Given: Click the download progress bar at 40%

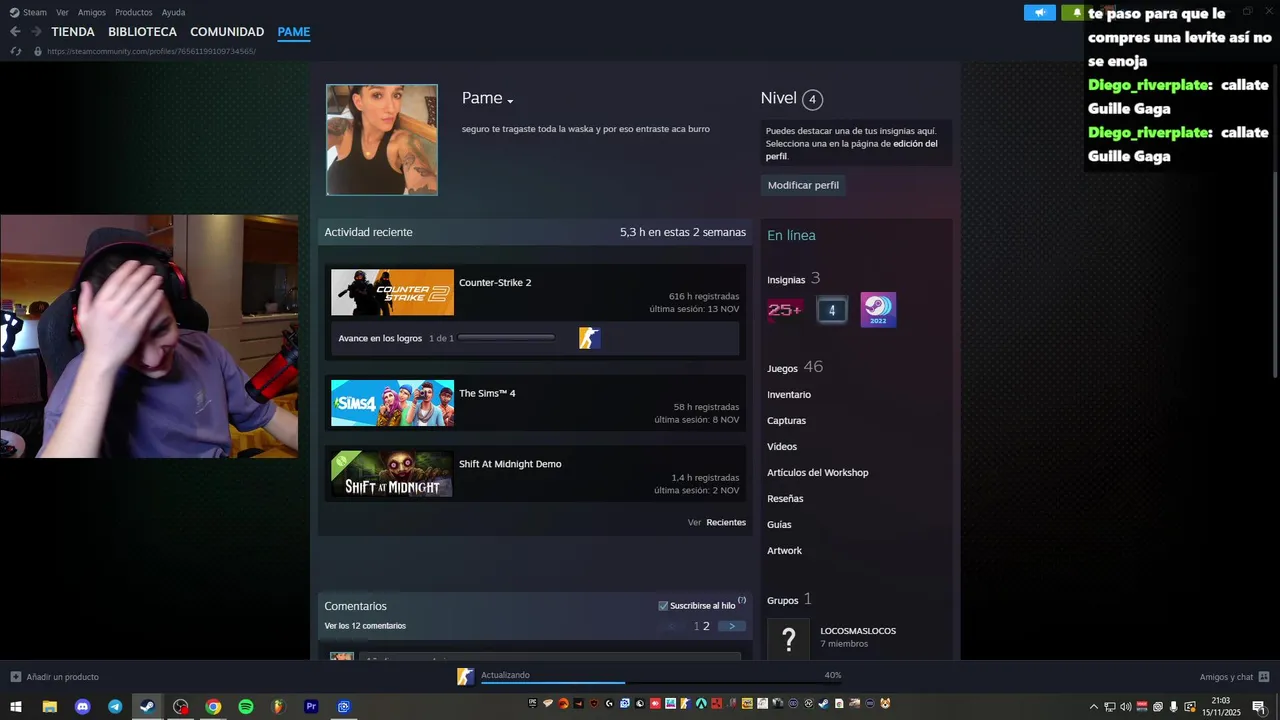Looking at the screenshot, I should pyautogui.click(x=661, y=683).
